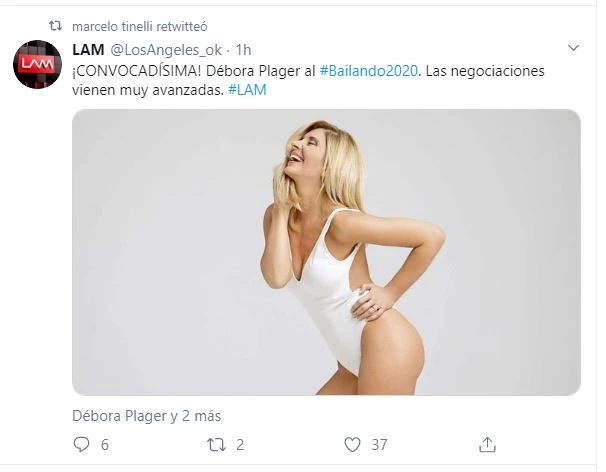Click the tweet text about negociaciones
Viewport: 606px width, 472px height.
pos(308,80)
